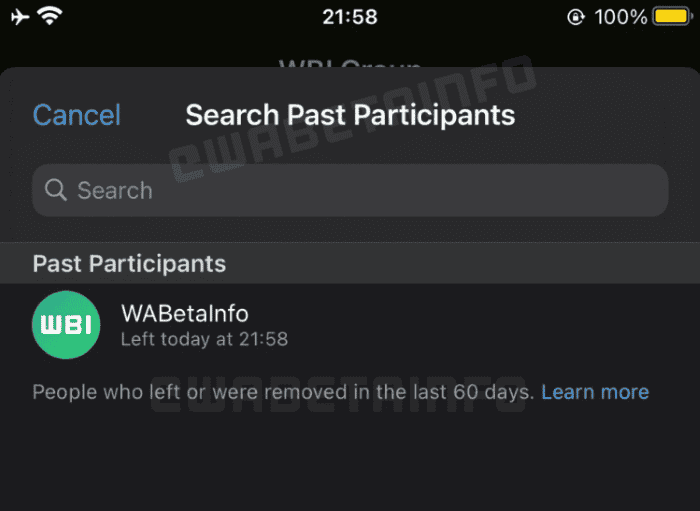This screenshot has width=700, height=511.
Task: Tap the Wi-Fi signal icon
Action: point(49,16)
